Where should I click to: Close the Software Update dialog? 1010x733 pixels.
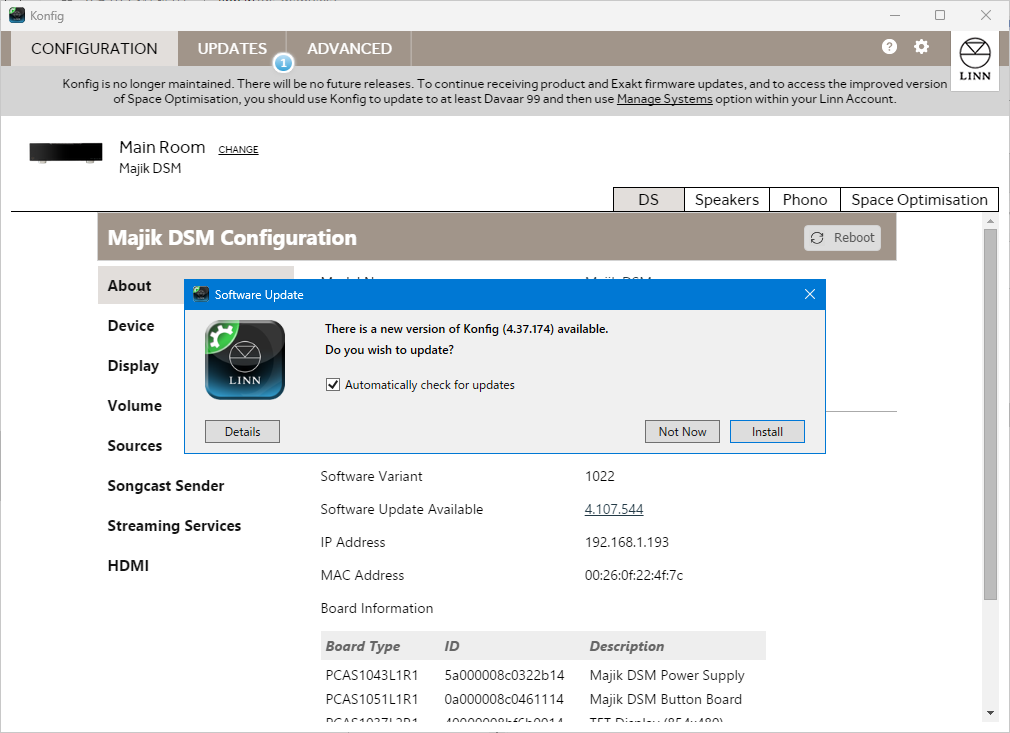pos(810,294)
